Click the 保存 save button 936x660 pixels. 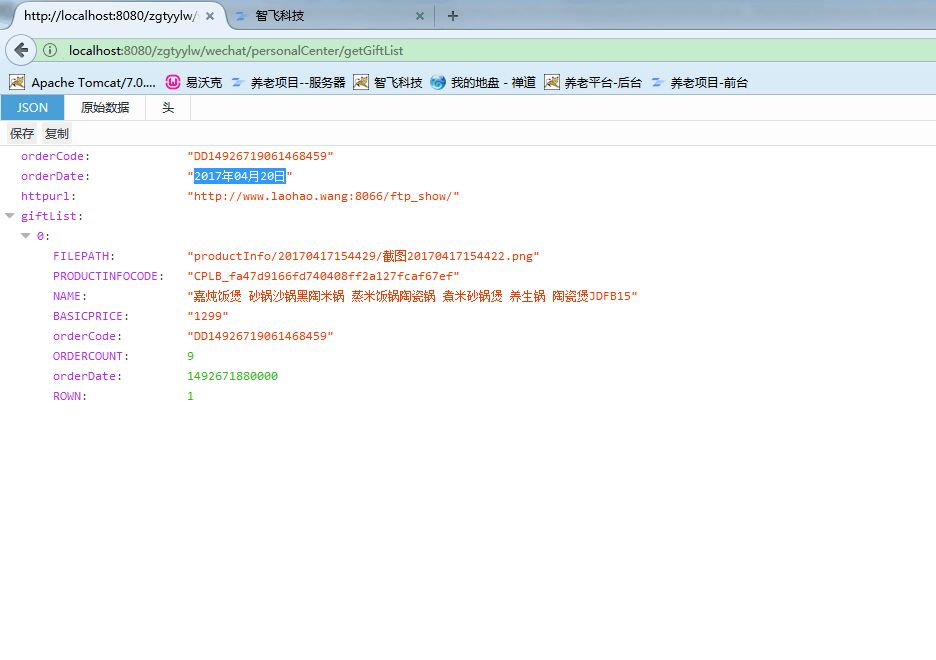pos(22,133)
